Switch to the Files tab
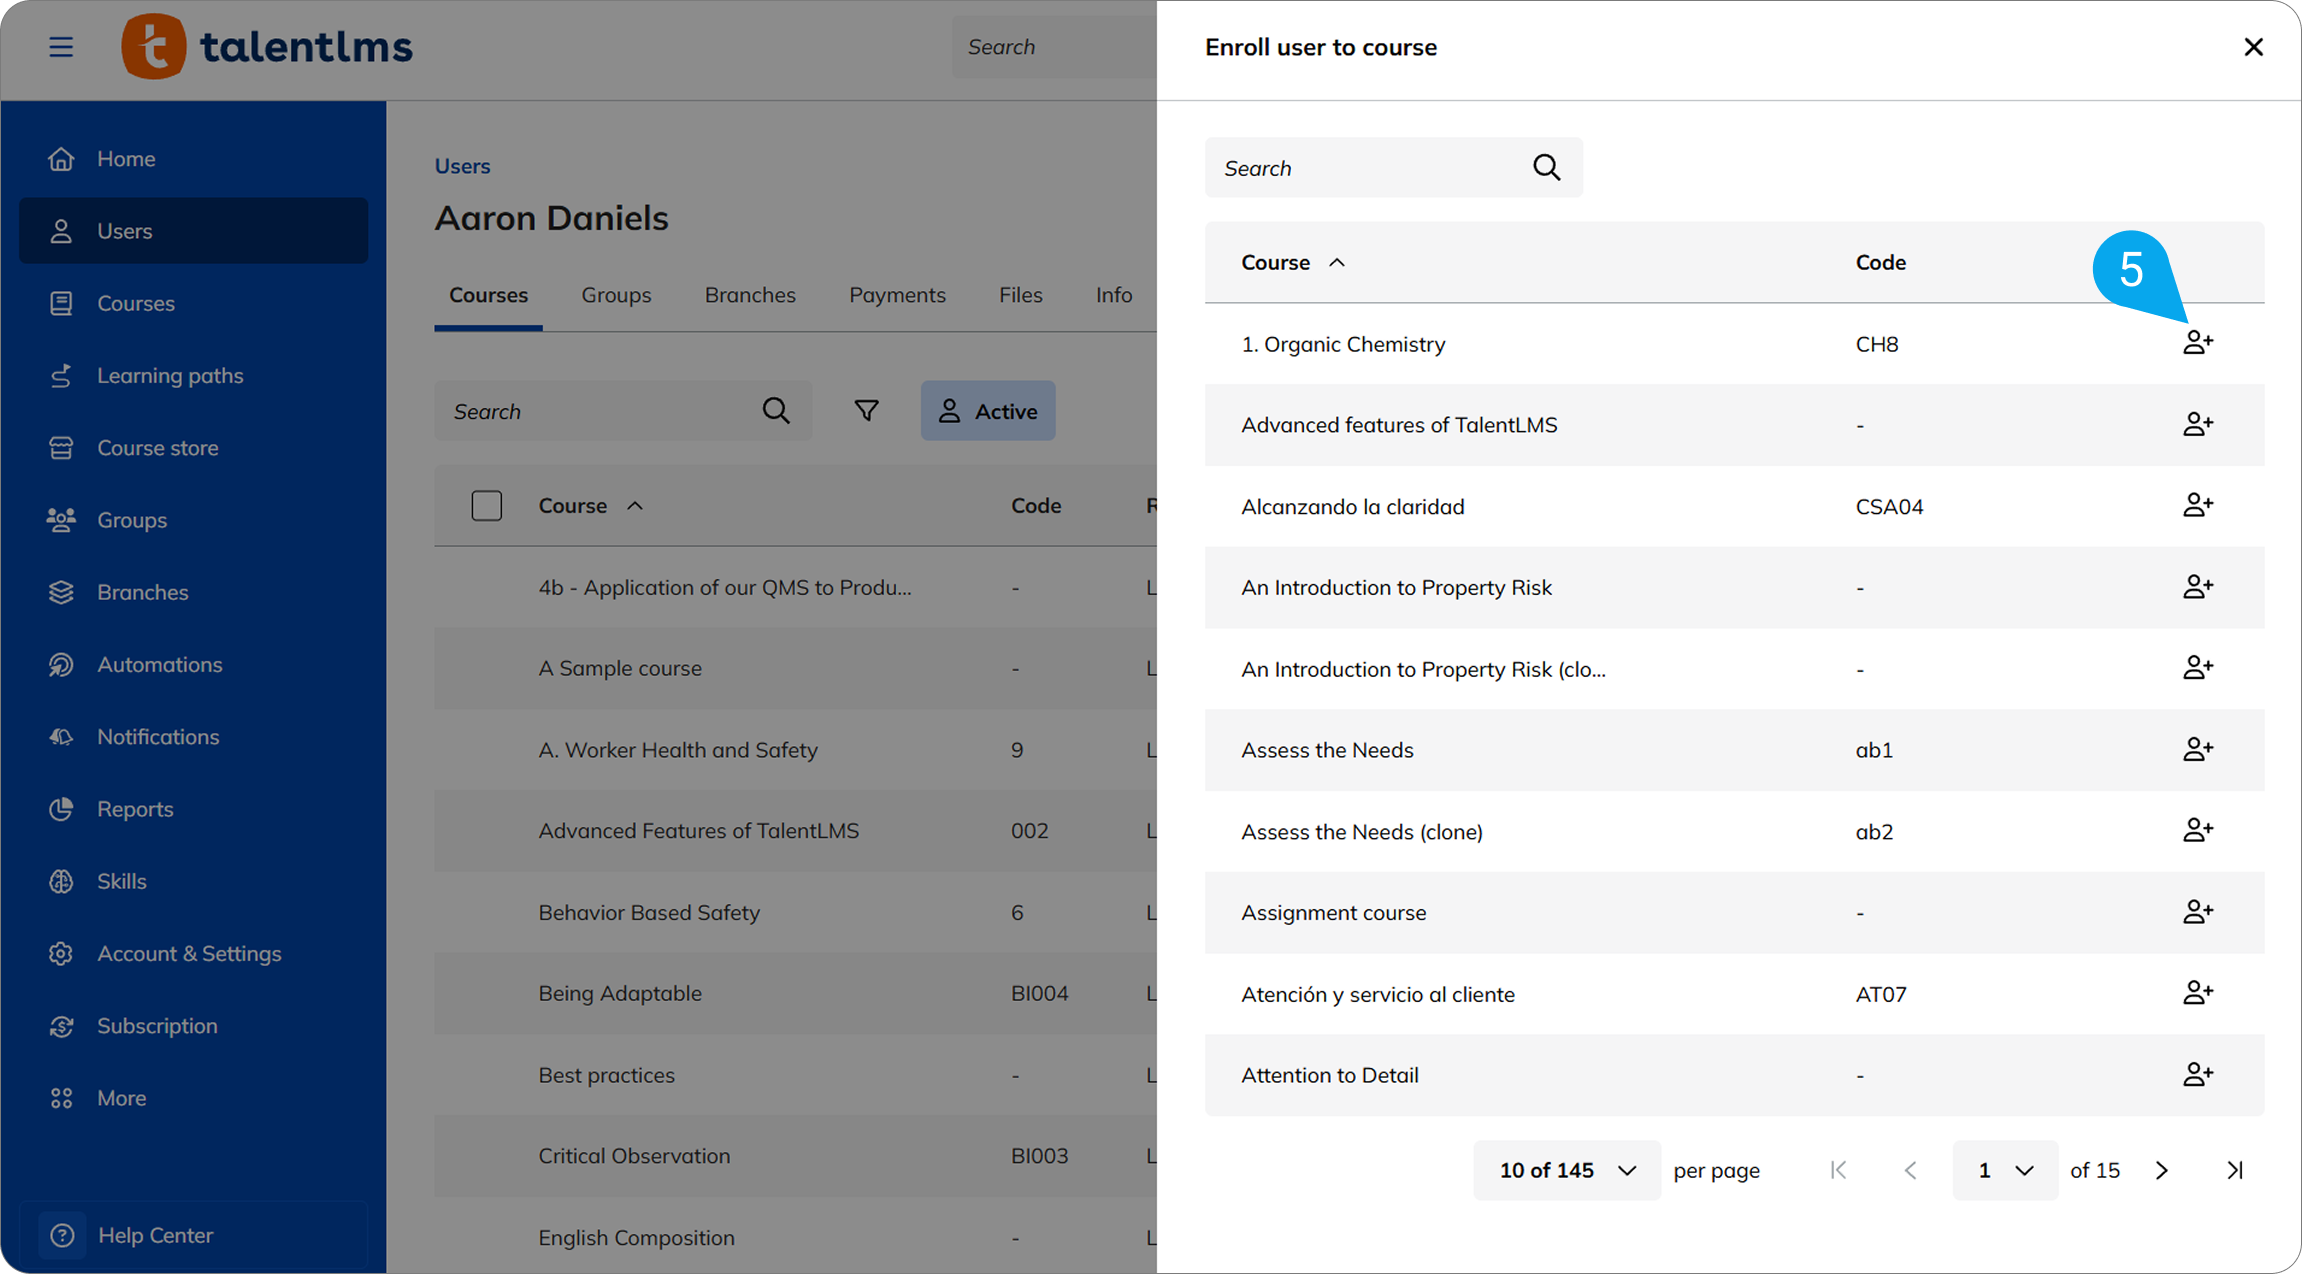Image resolution: width=2302 pixels, height=1274 pixels. [x=1020, y=295]
